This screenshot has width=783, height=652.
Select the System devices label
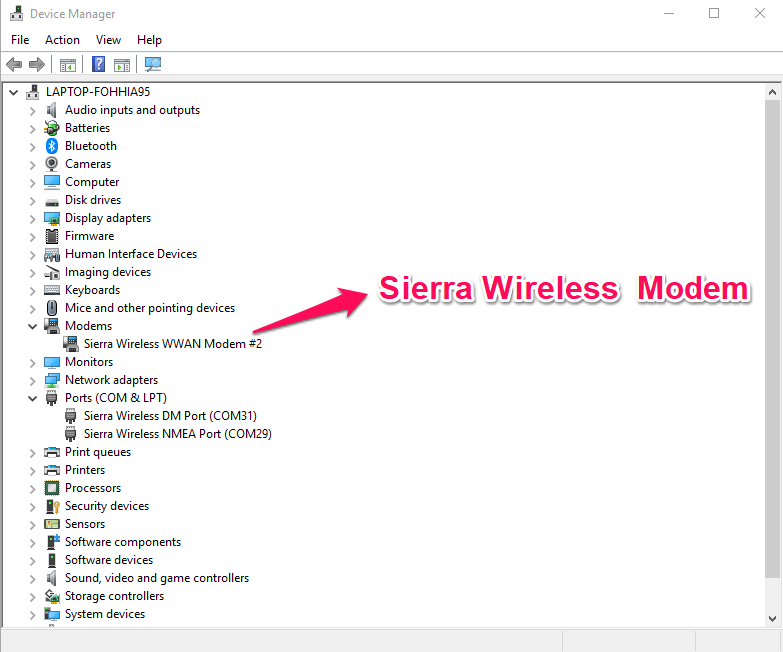(105, 614)
